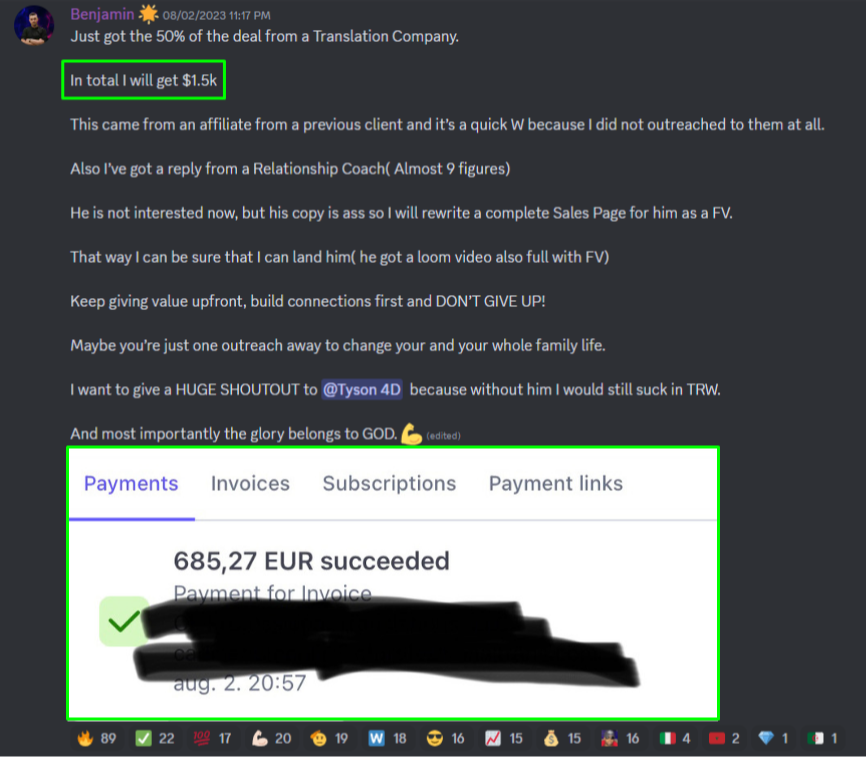Toggle the green checkmark reaction with 22

[x=155, y=738]
